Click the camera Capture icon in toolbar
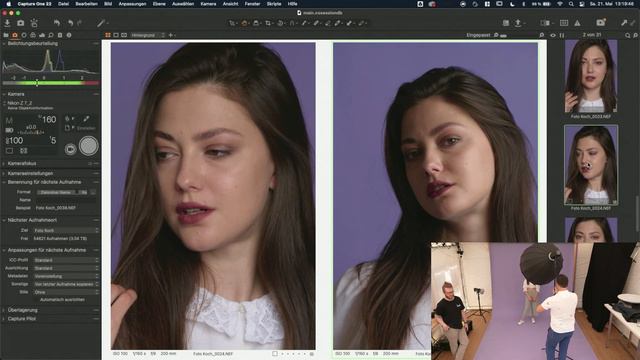Viewport: 640px width, 360px height. (20, 23)
